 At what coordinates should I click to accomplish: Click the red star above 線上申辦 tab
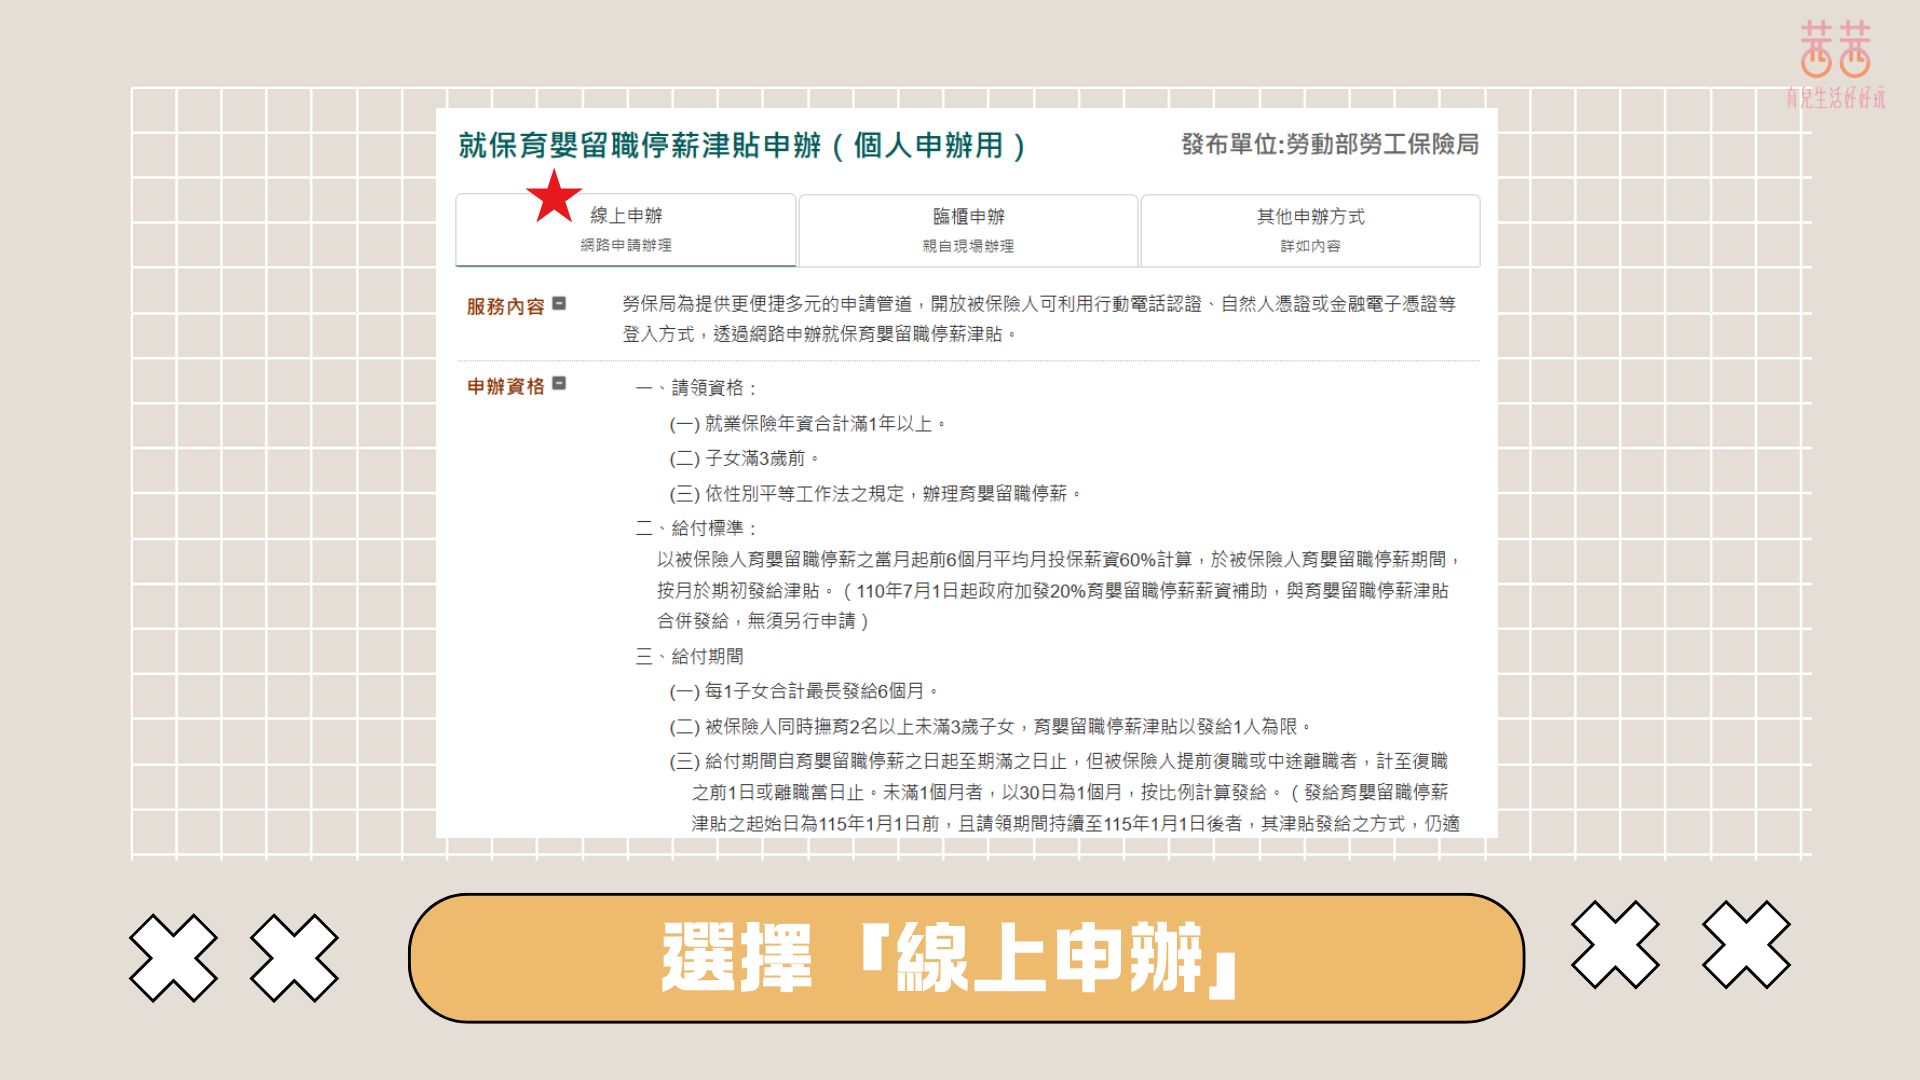(556, 196)
